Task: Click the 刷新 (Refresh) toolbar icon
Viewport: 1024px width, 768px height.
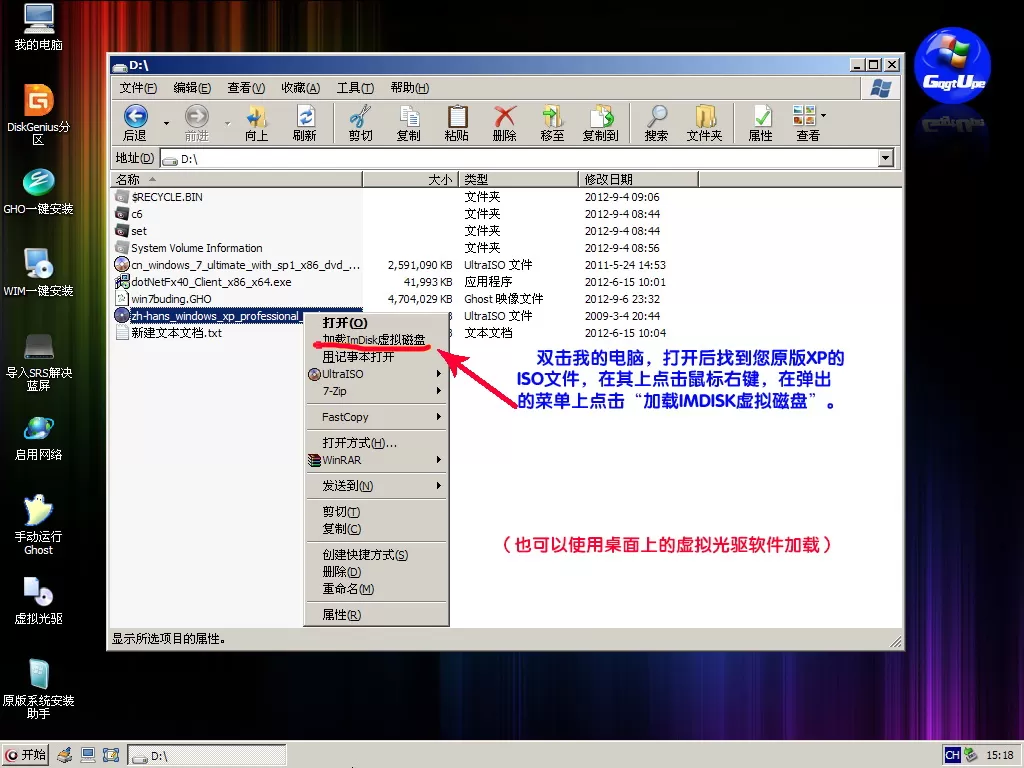Action: 305,123
